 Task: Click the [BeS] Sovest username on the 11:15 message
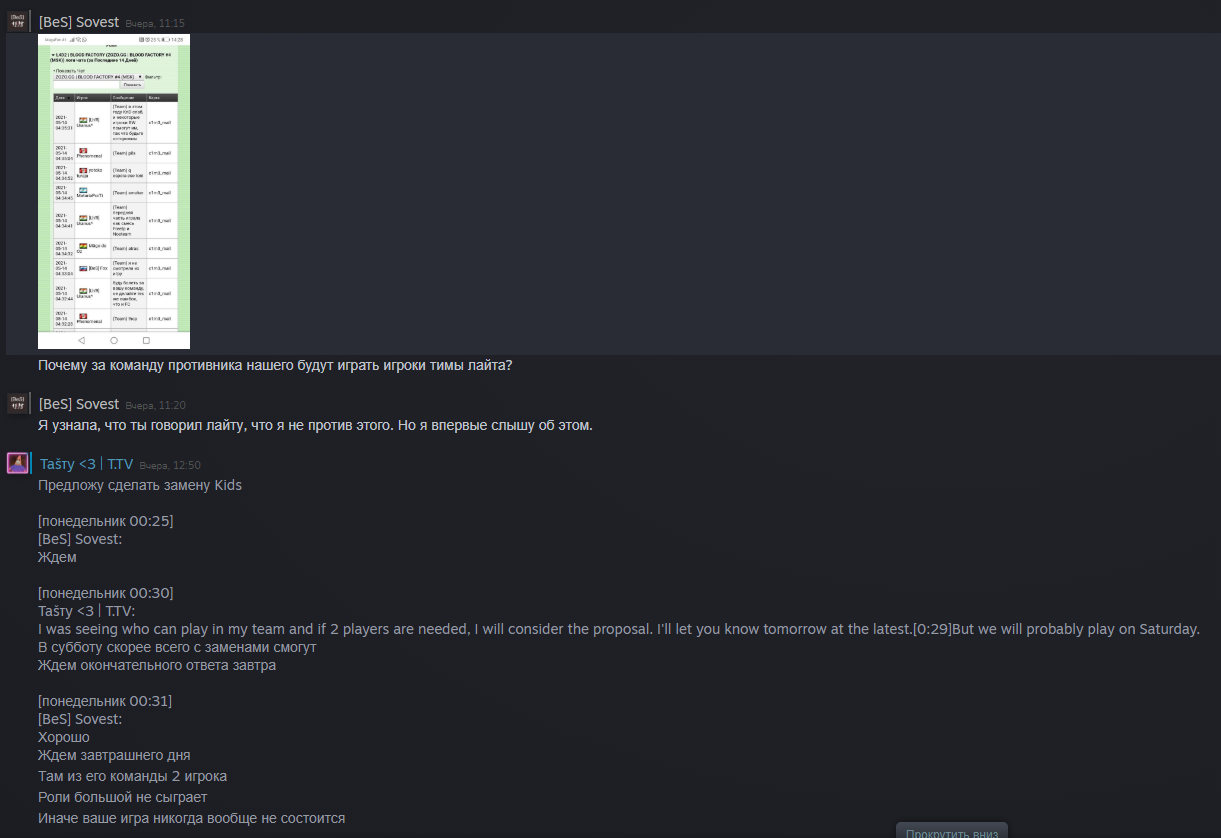(79, 22)
